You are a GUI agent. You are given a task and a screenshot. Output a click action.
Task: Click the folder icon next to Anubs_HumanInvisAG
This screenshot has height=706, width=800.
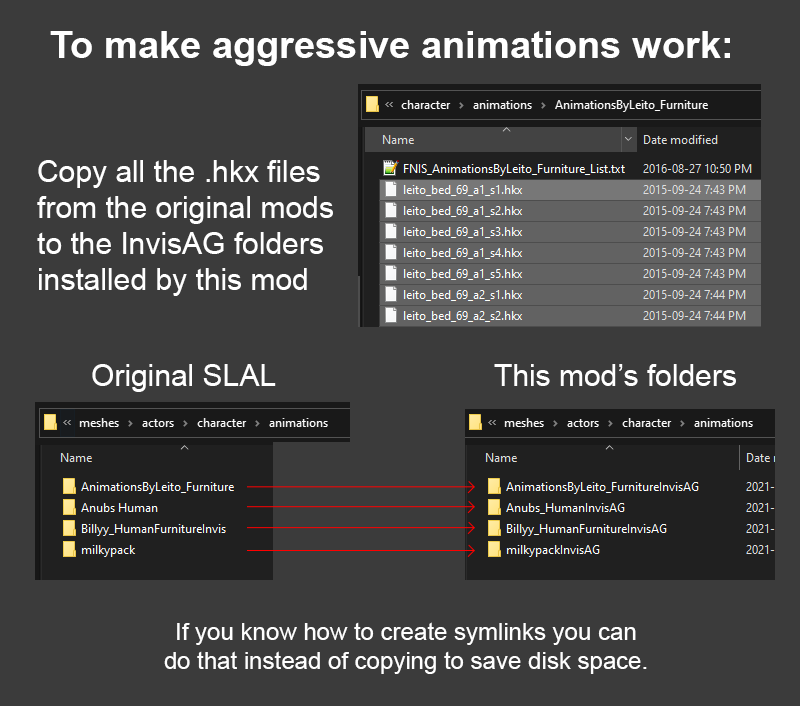point(494,507)
